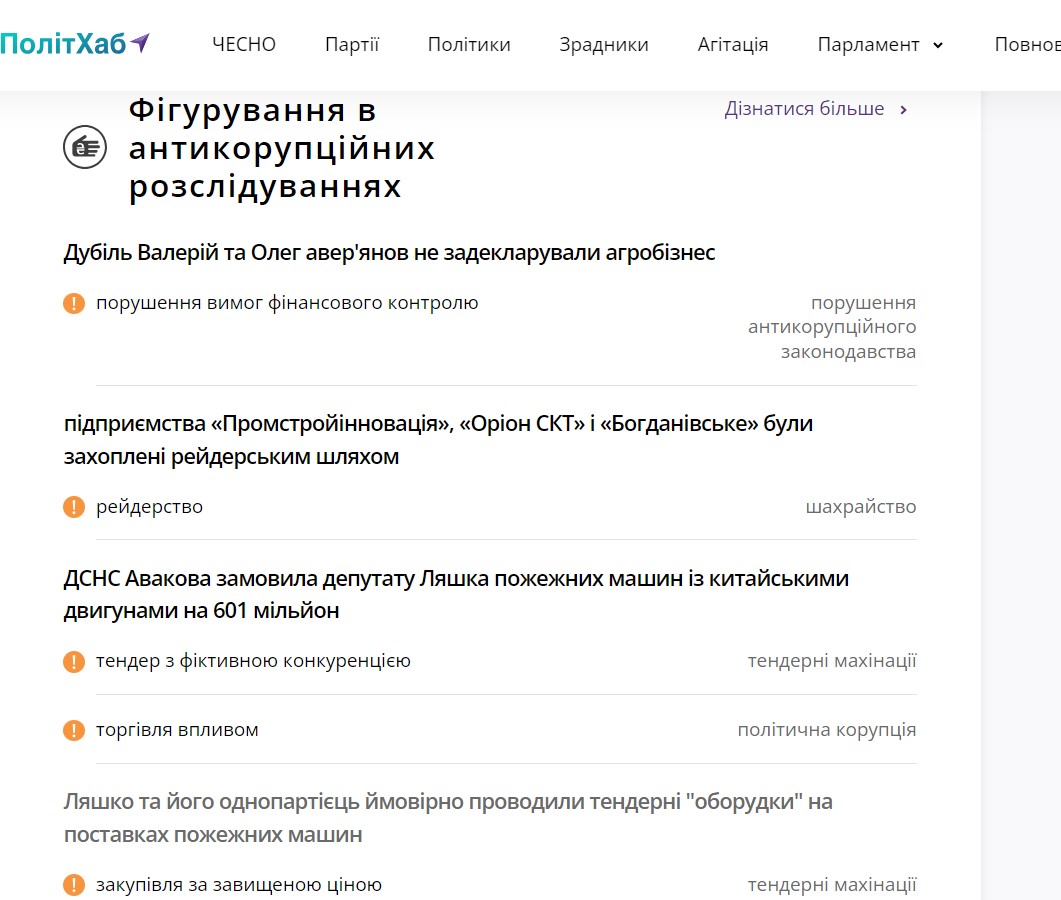Click warning icon beside тендер з фіктивною конкуренцією

tap(74, 661)
